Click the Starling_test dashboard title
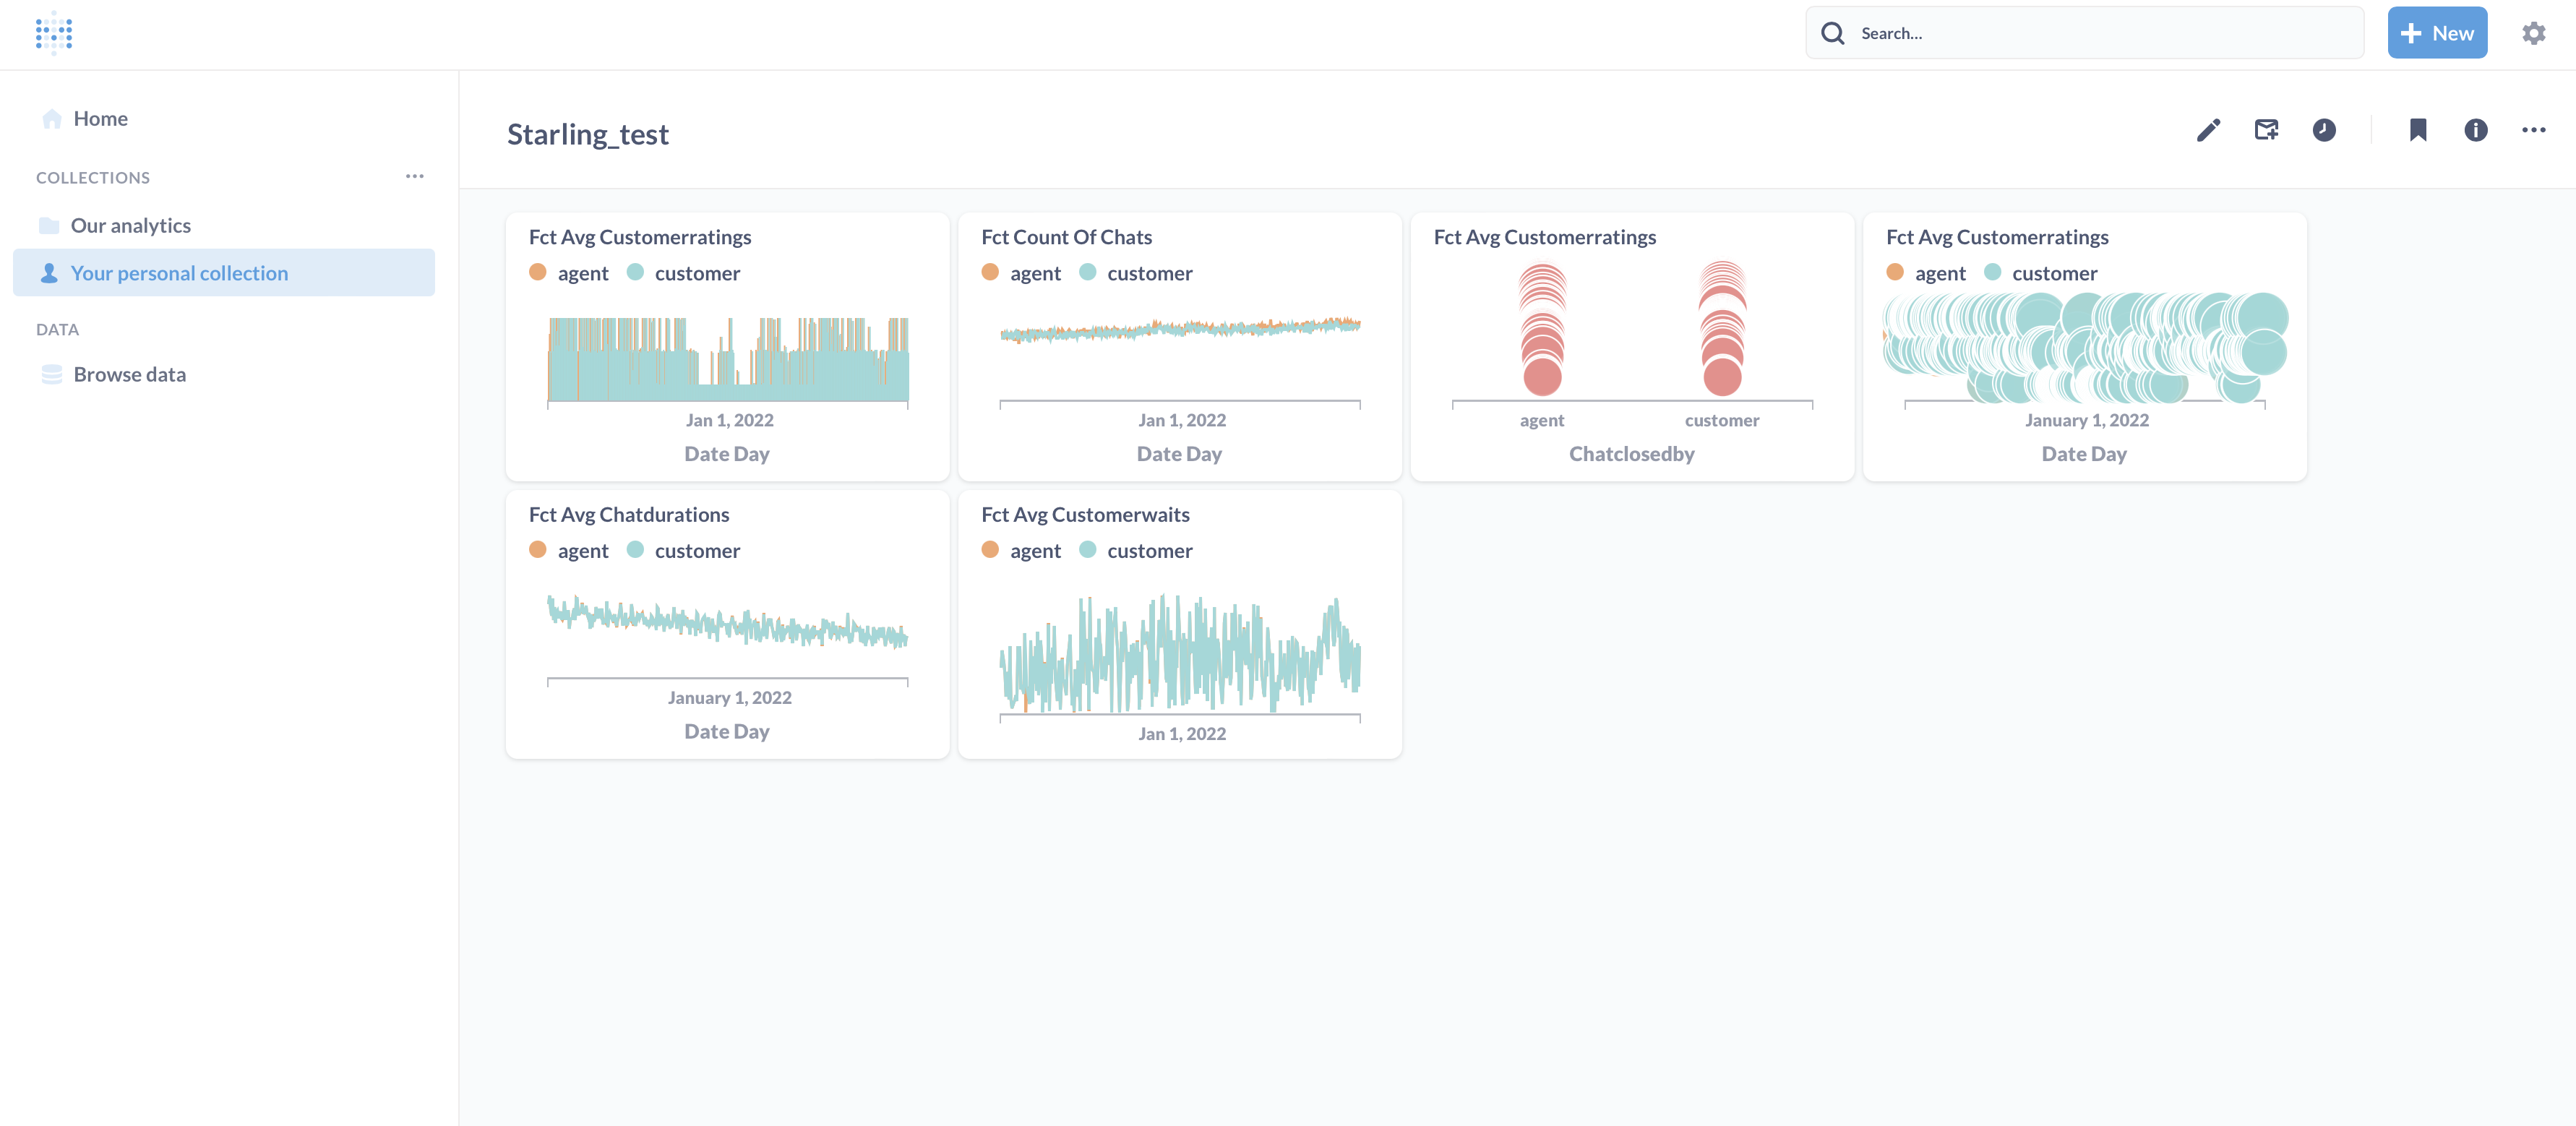The image size is (2576, 1126). coord(588,134)
